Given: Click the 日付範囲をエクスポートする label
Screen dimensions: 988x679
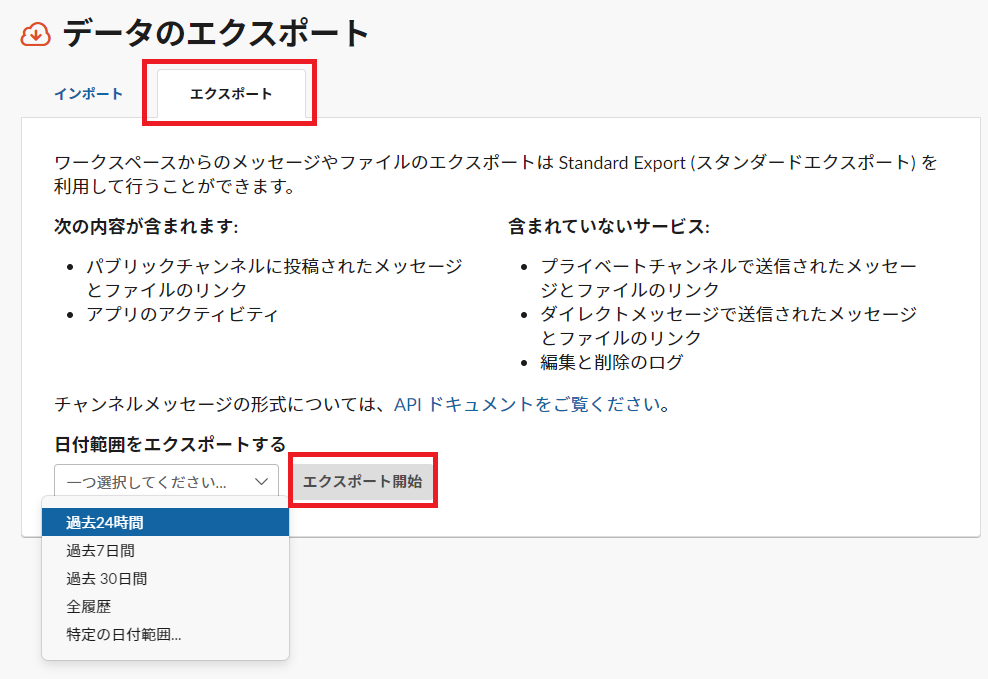Looking at the screenshot, I should (170, 444).
